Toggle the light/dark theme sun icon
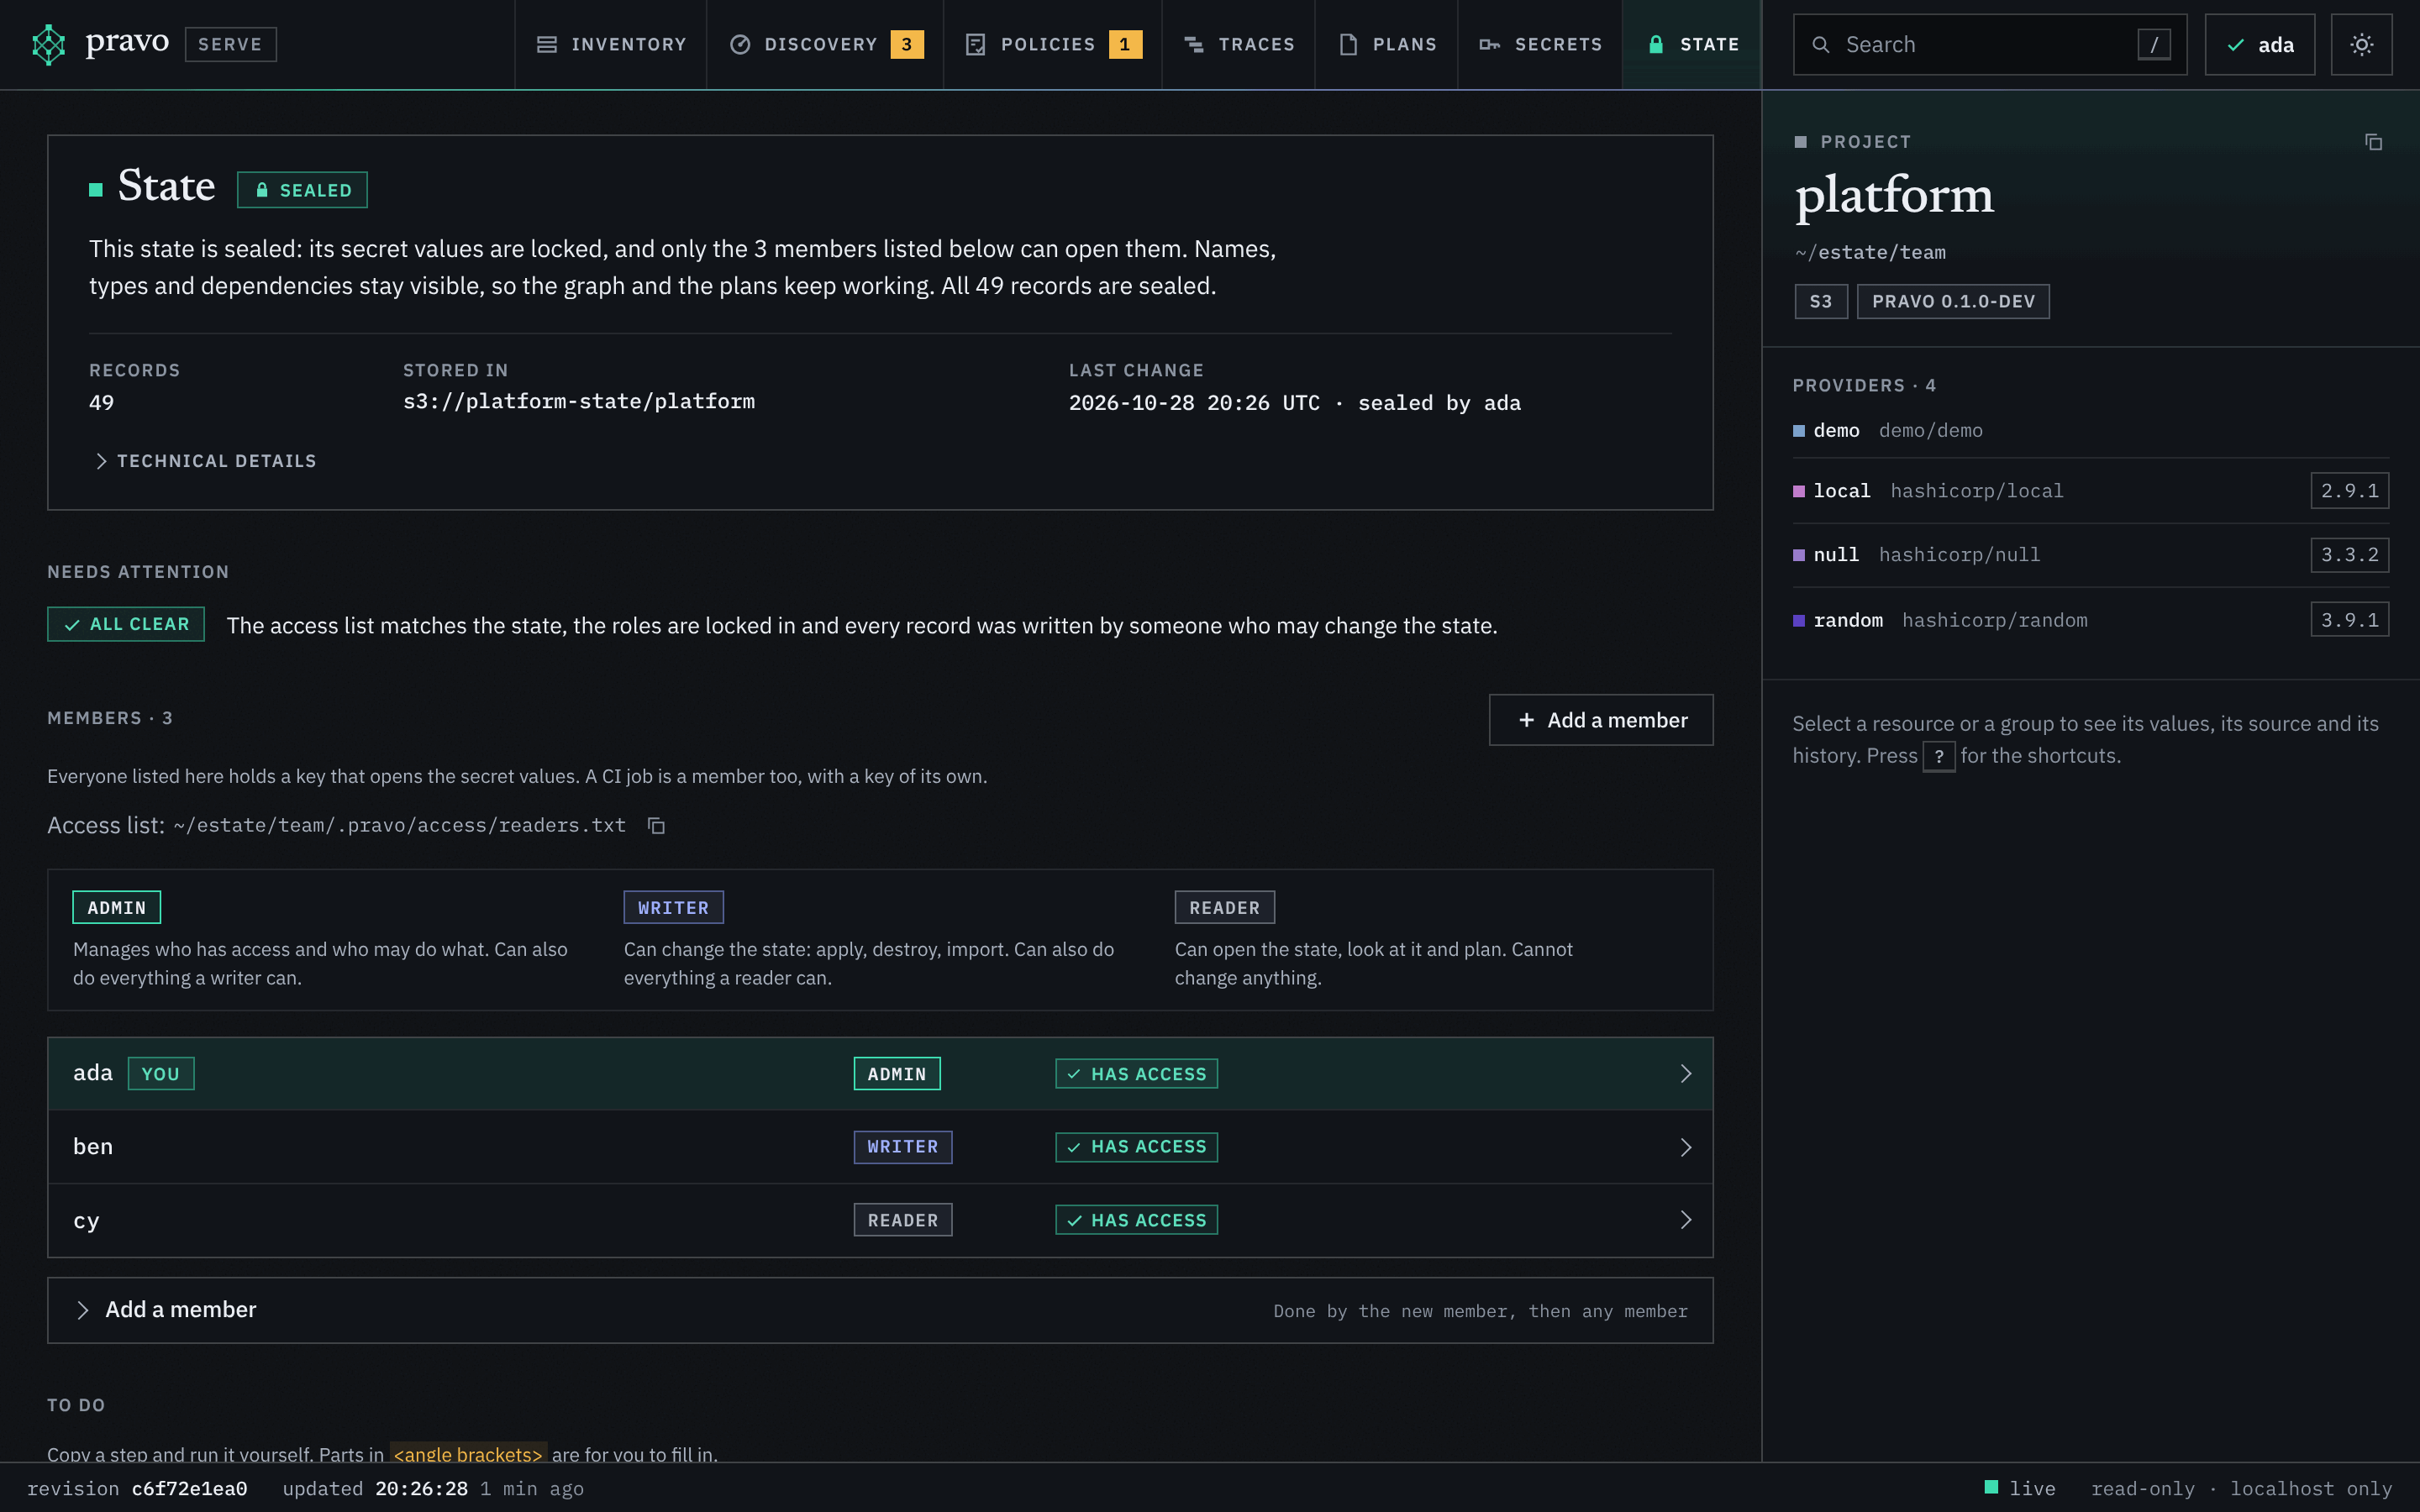Viewport: 2420px width, 1512px height. coord(2361,44)
